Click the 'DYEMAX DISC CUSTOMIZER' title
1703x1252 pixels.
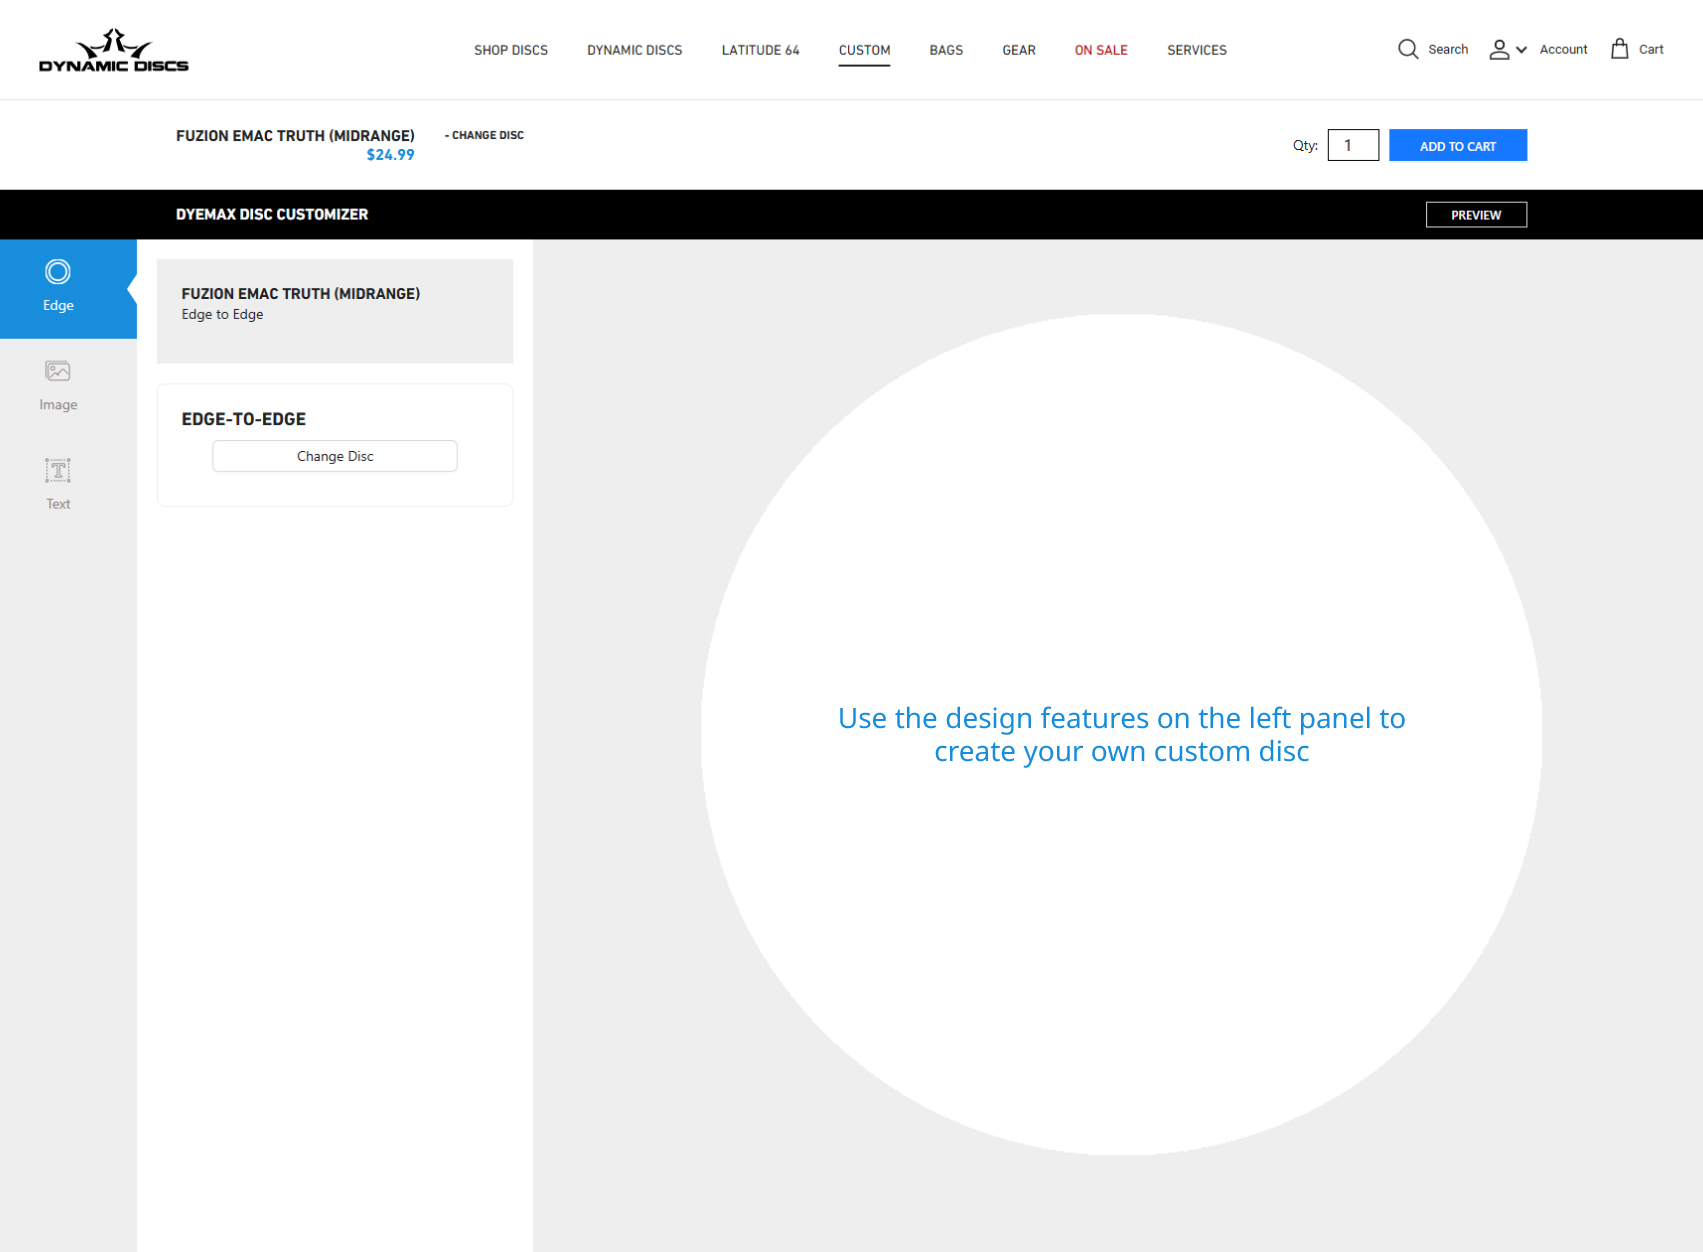[x=272, y=214]
